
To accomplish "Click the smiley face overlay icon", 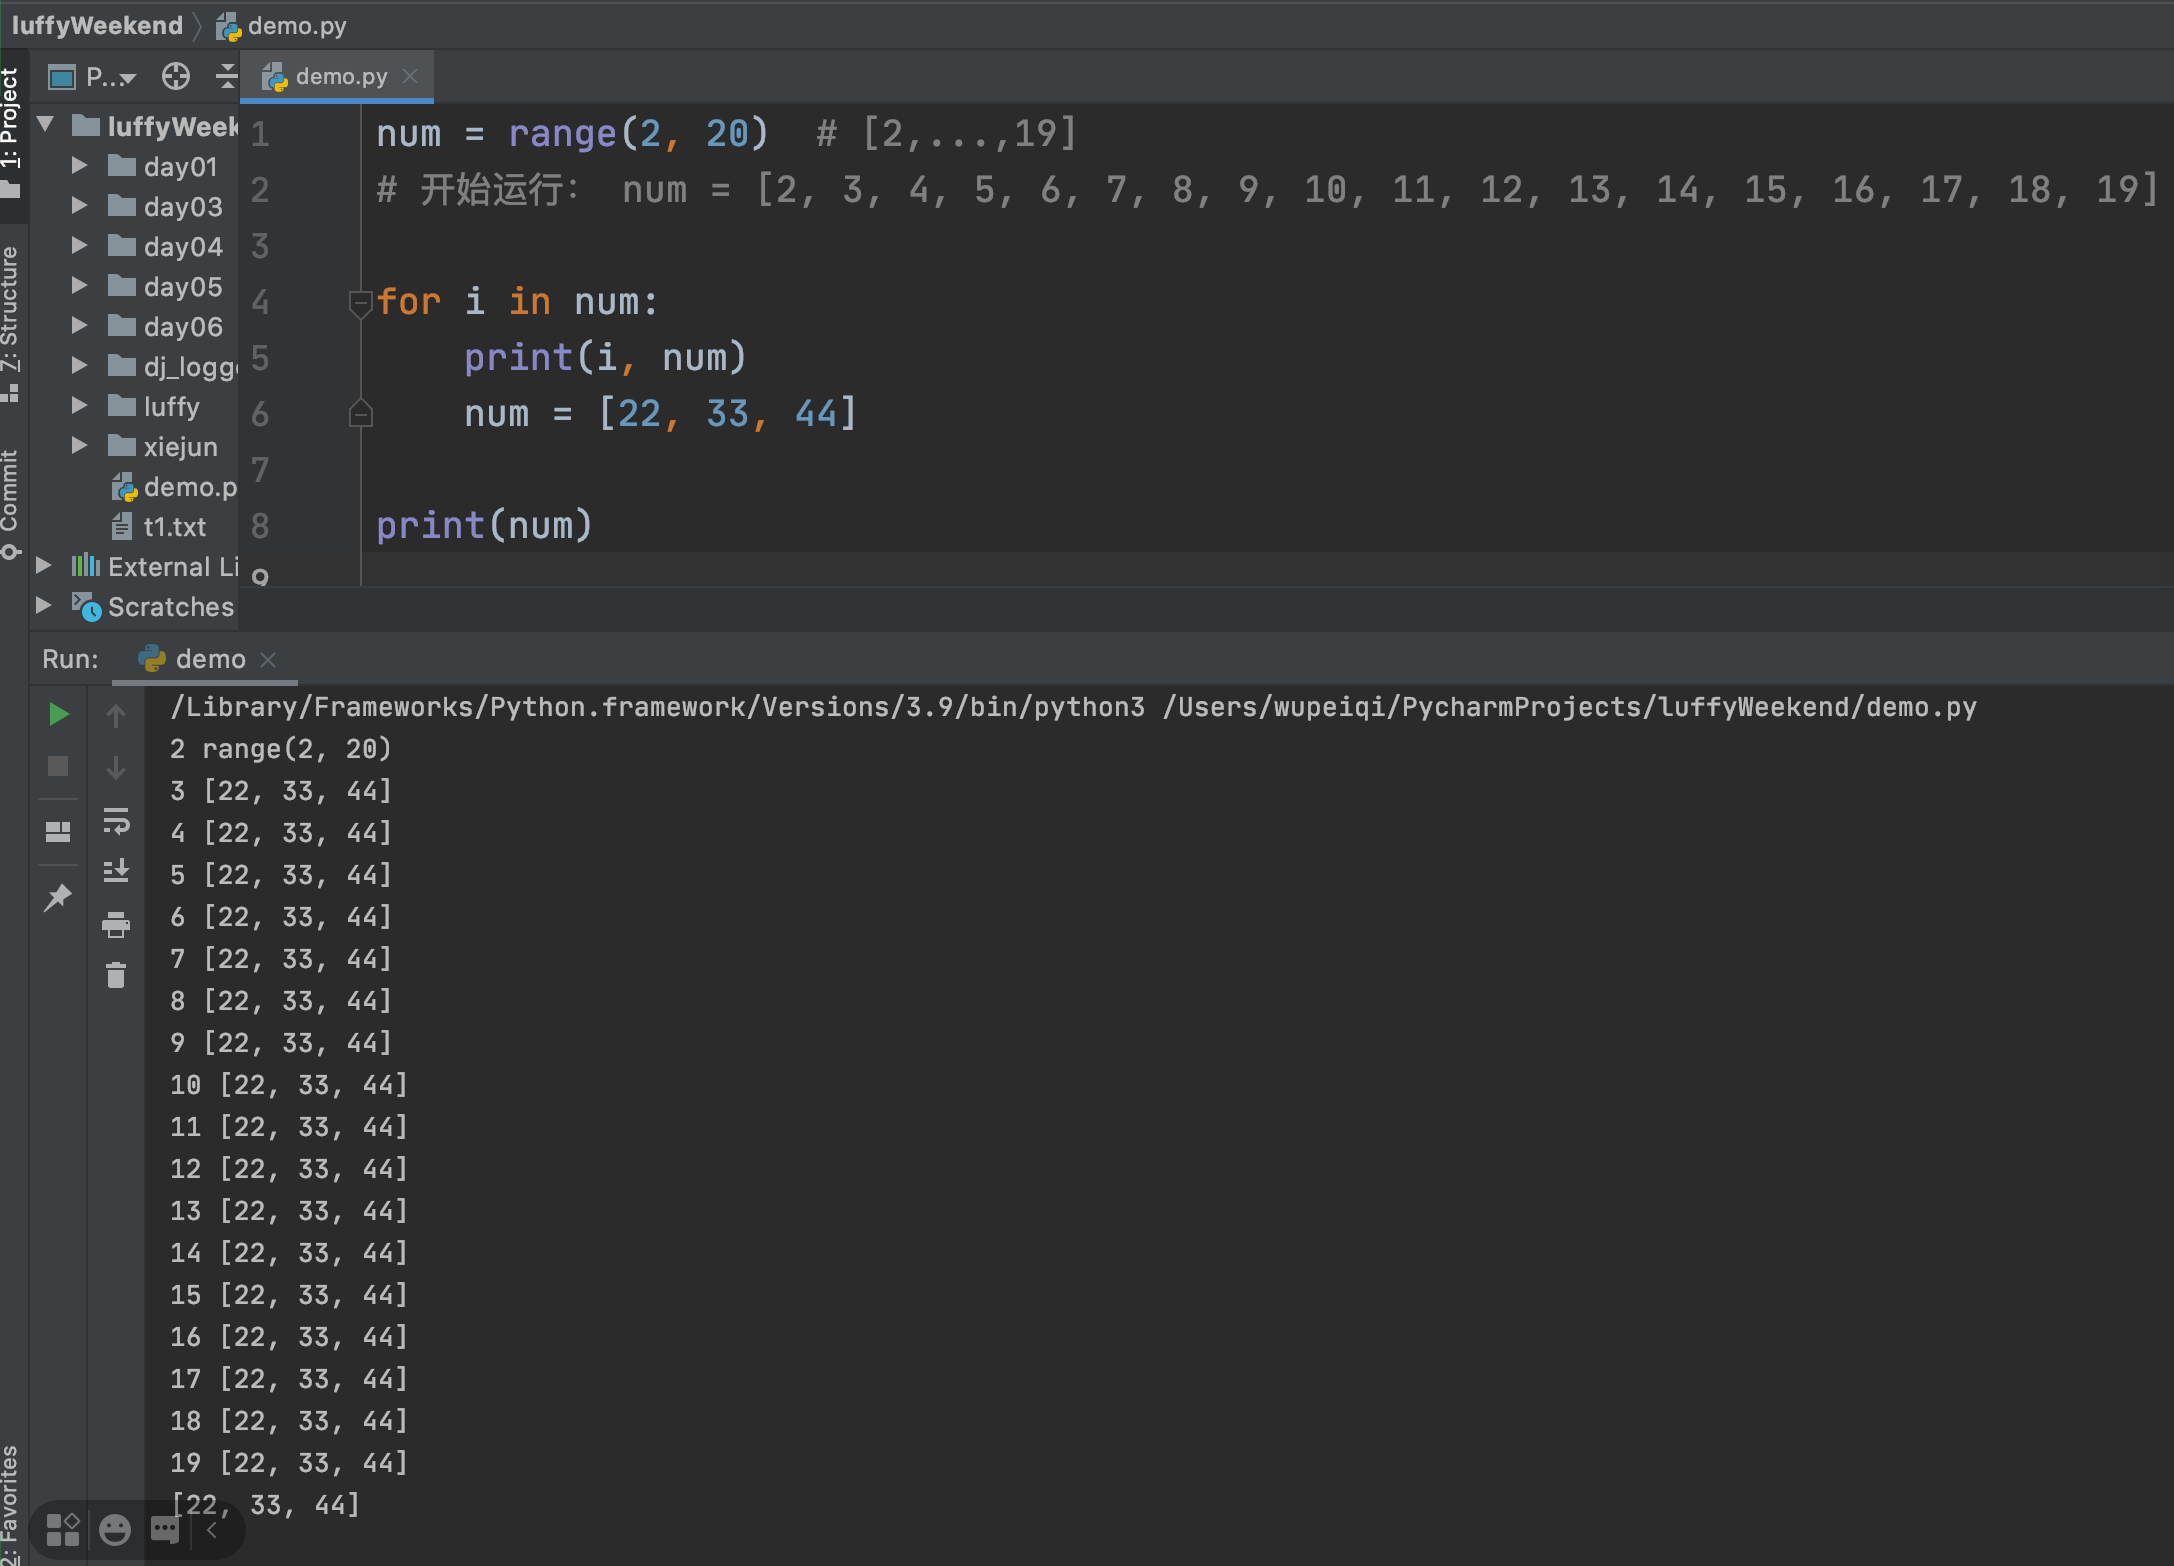I will tap(115, 1529).
